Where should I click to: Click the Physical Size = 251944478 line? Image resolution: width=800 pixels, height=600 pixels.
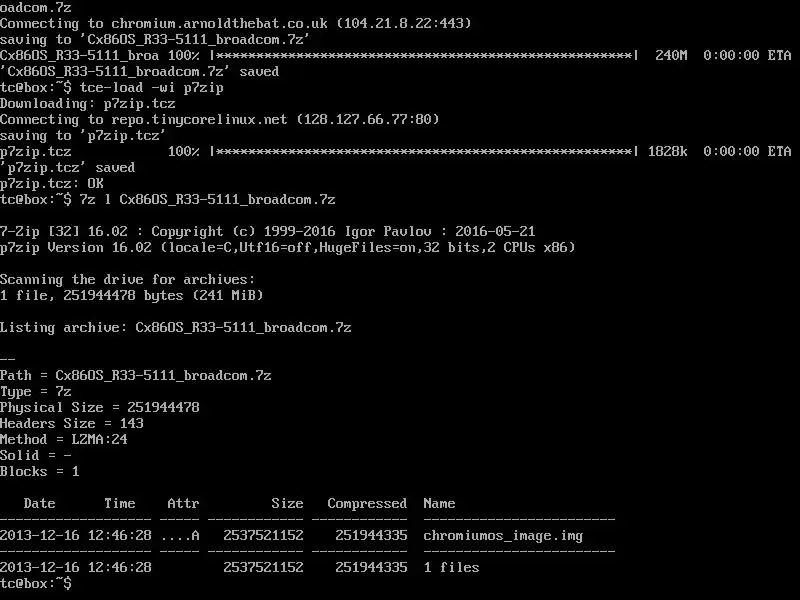(99, 407)
